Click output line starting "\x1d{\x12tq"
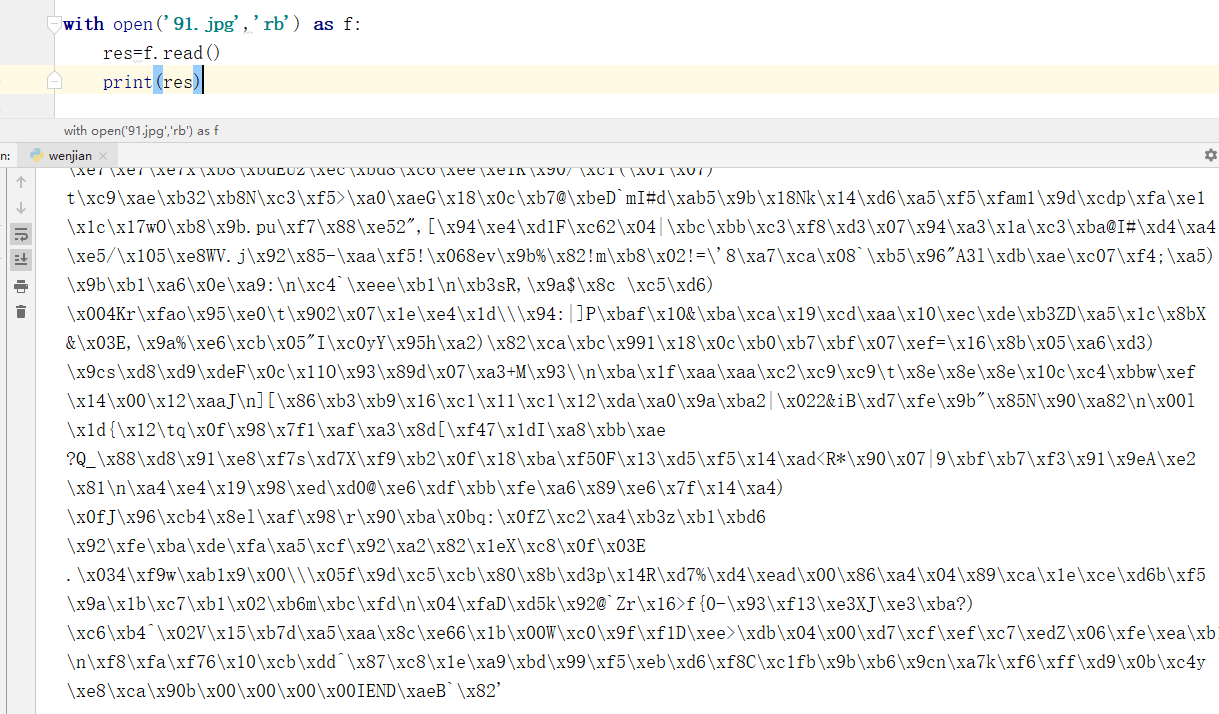This screenshot has height=714, width=1219. [x=366, y=430]
